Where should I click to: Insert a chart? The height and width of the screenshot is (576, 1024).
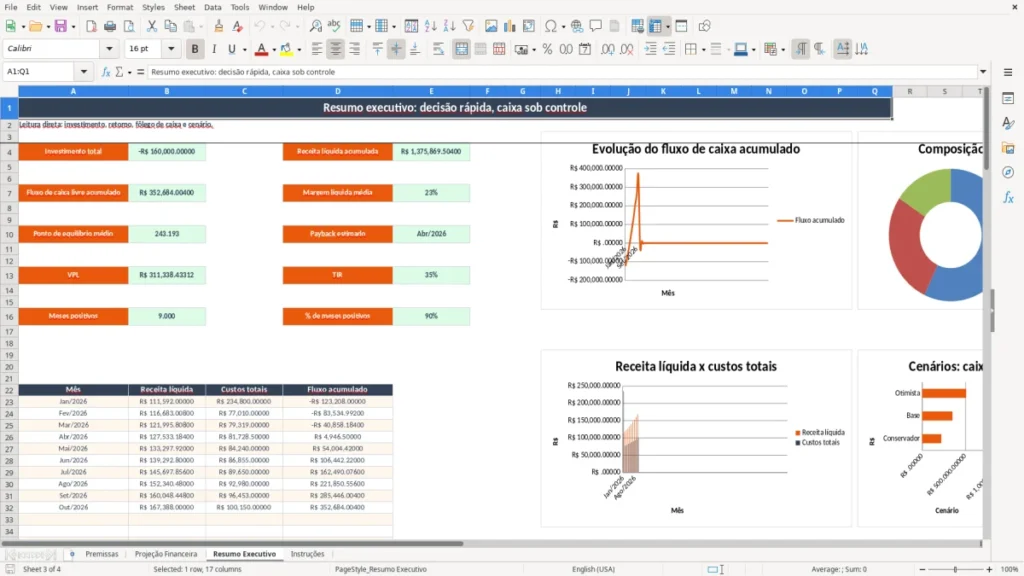pos(510,26)
